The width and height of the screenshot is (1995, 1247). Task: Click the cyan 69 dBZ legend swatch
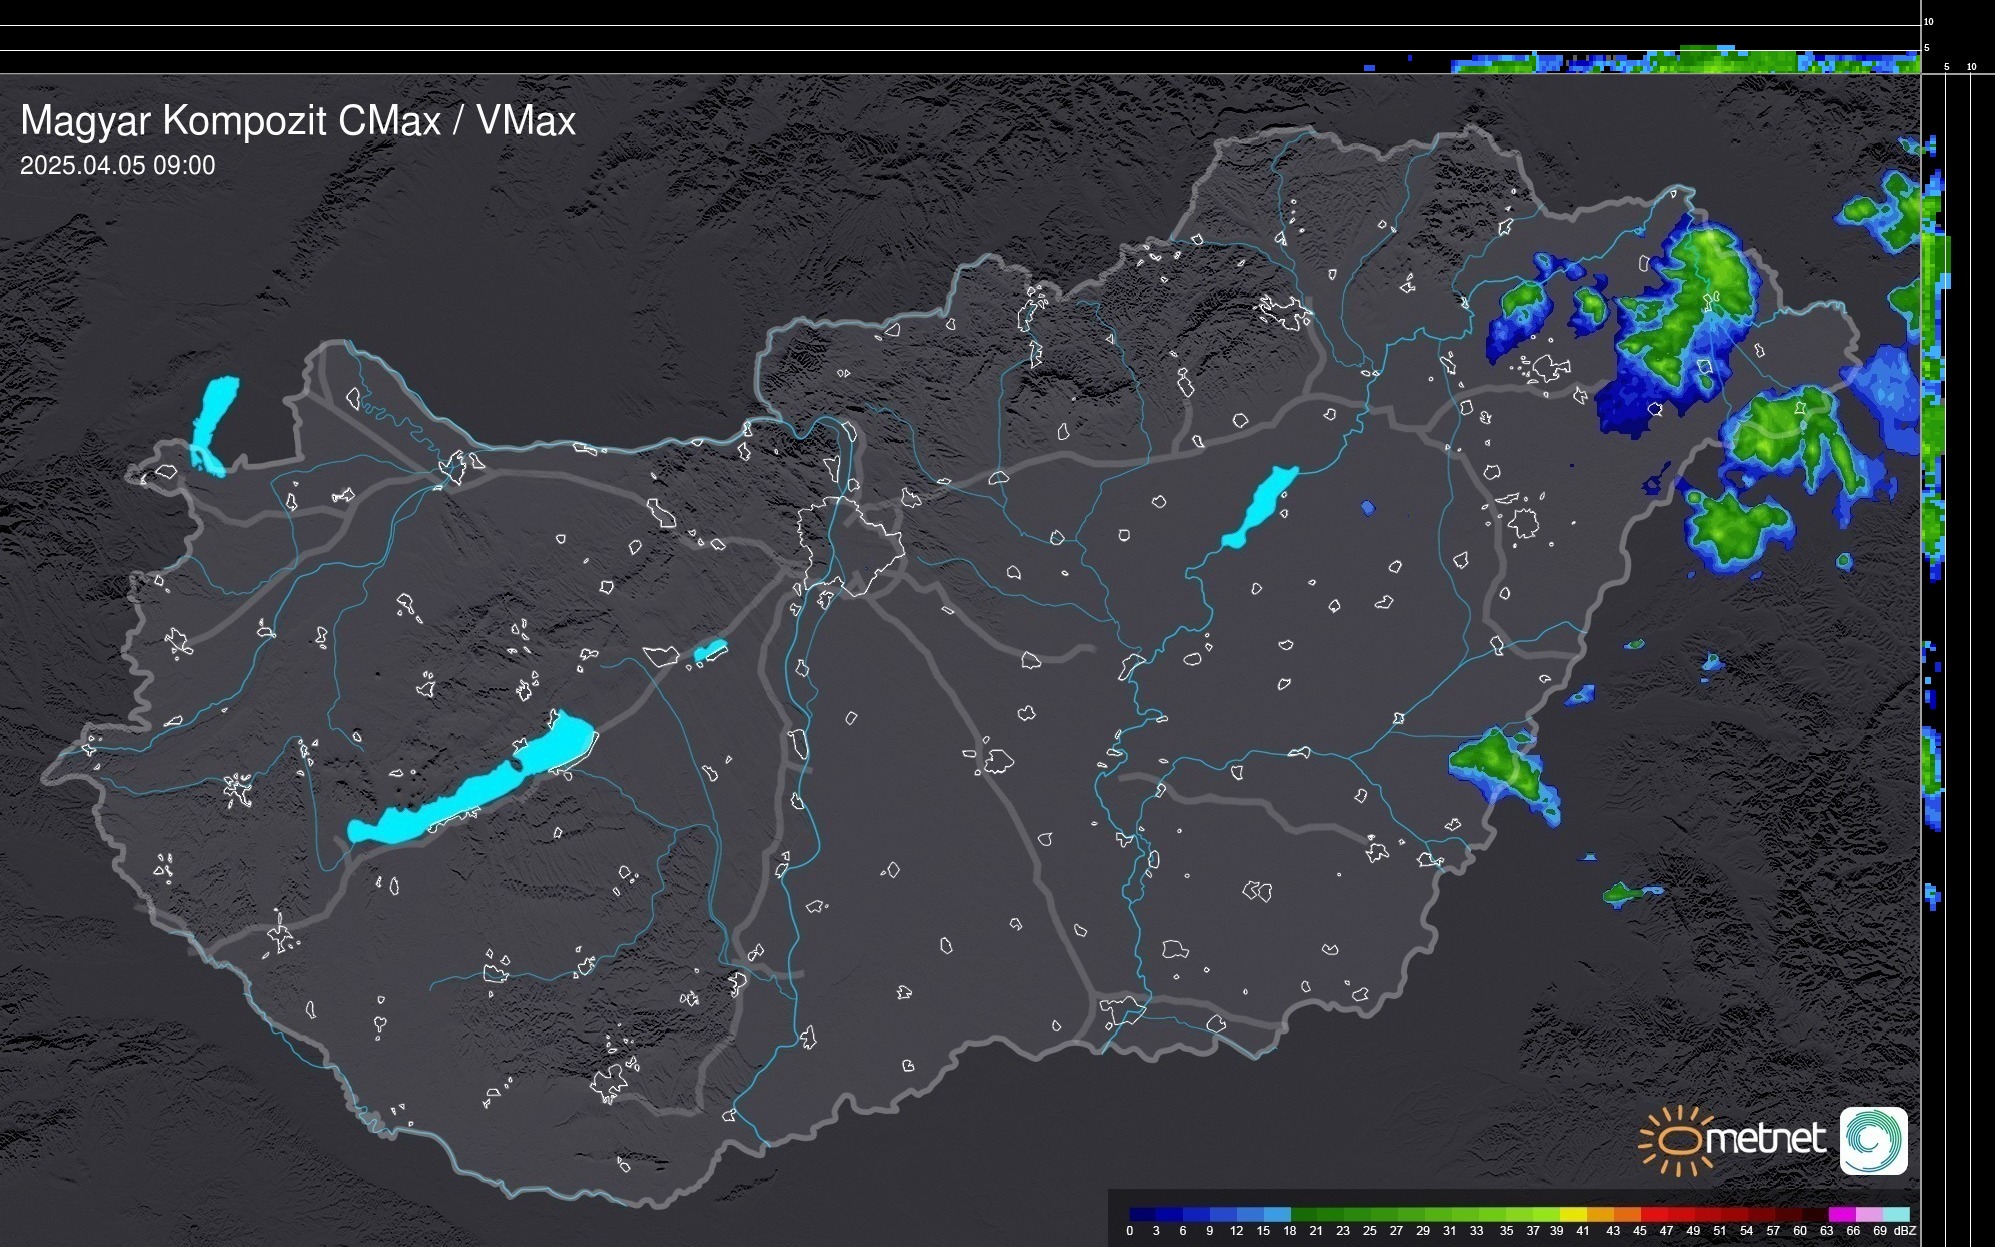point(1895,1214)
